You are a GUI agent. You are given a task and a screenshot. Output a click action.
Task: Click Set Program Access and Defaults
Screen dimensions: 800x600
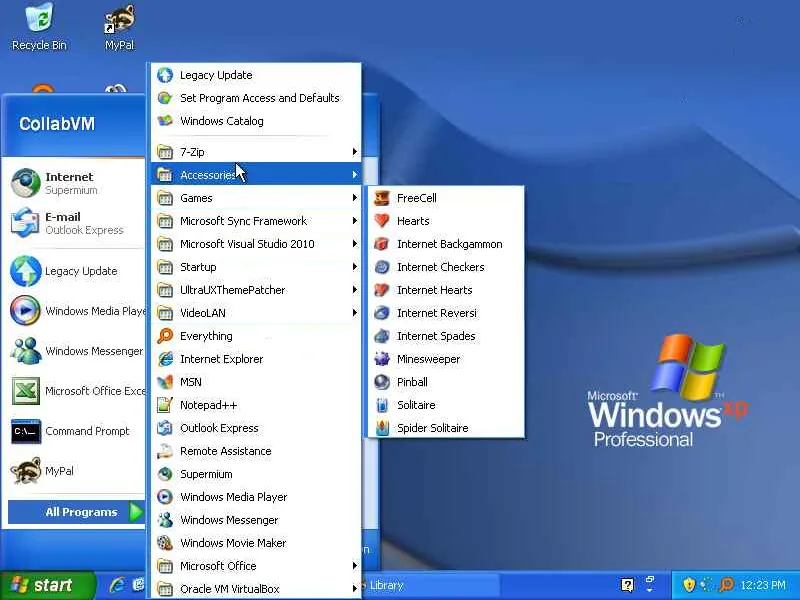[x=256, y=98]
